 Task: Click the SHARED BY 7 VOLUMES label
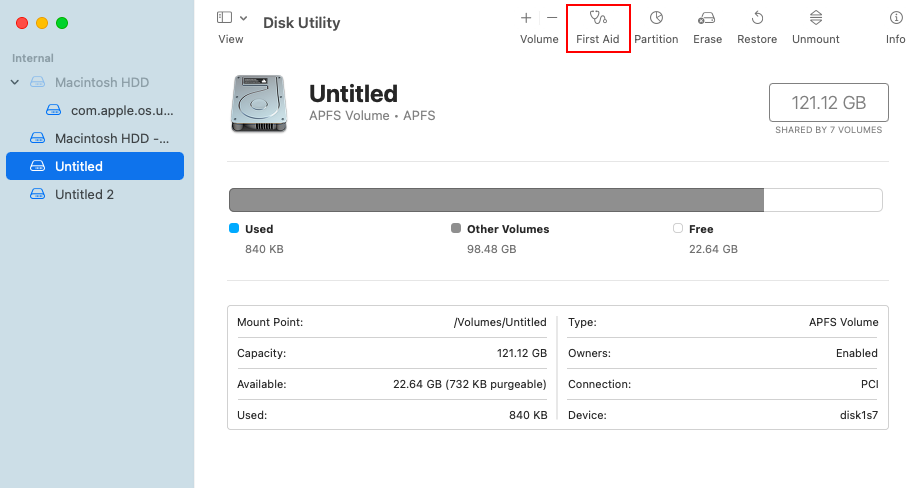click(x=829, y=130)
